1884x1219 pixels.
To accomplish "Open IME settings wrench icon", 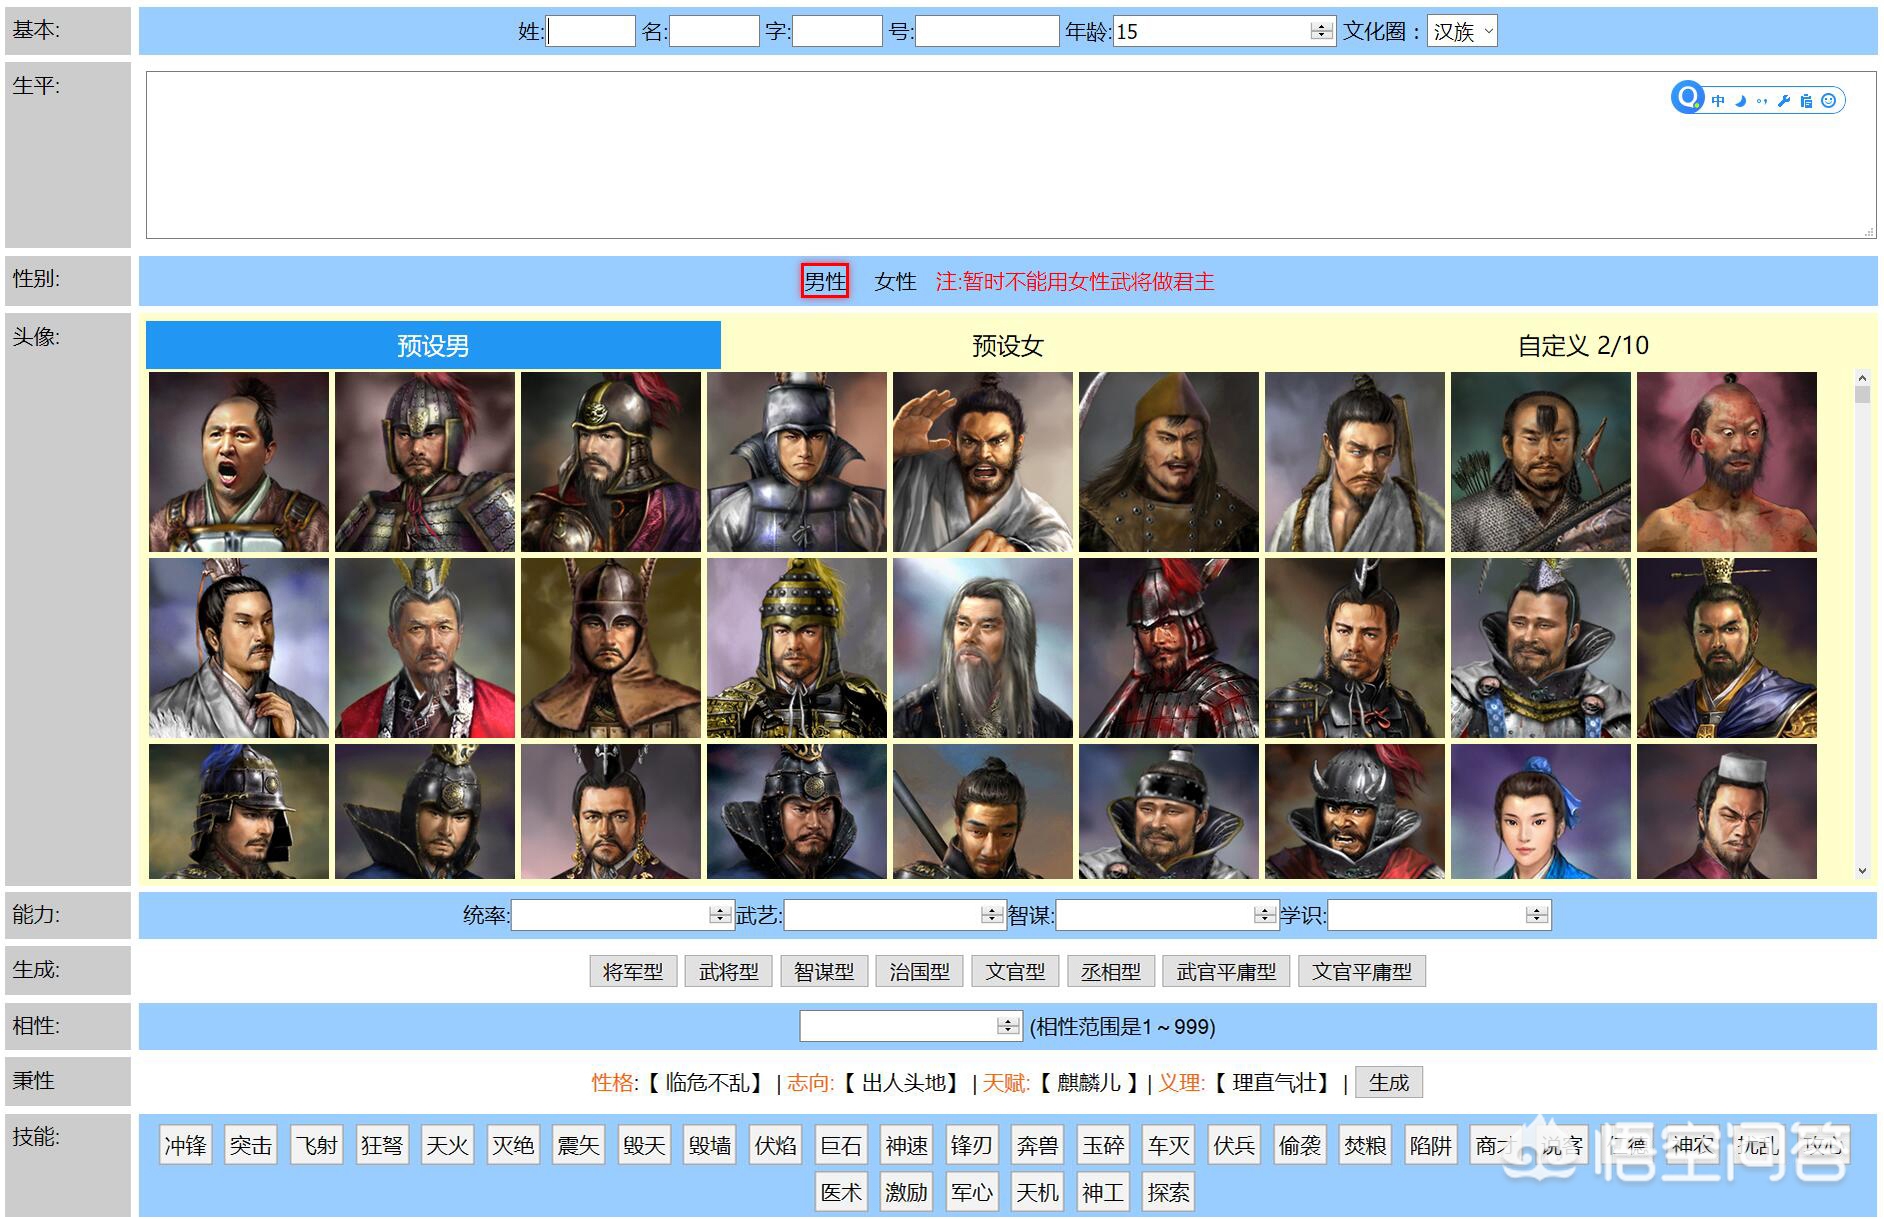I will coord(1784,100).
